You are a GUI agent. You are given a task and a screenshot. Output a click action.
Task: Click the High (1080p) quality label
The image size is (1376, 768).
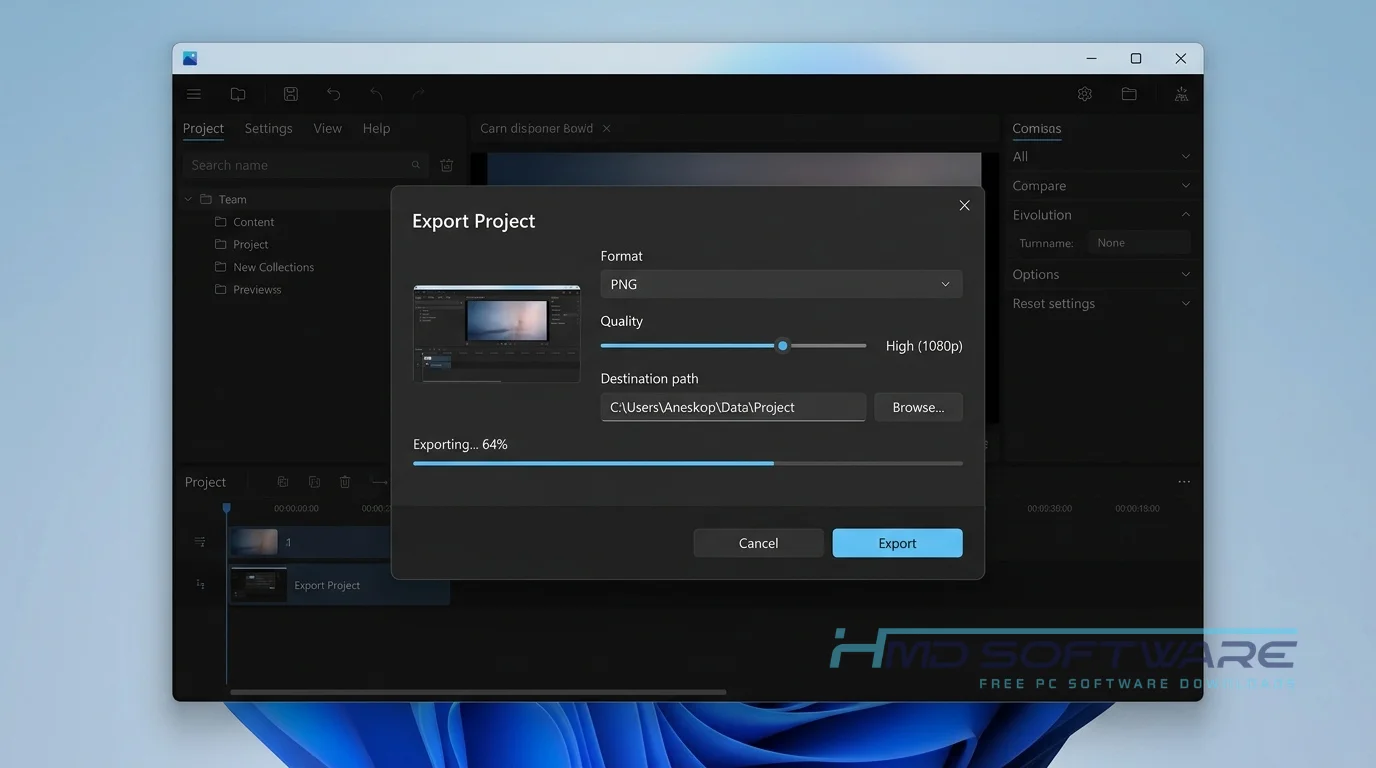924,346
